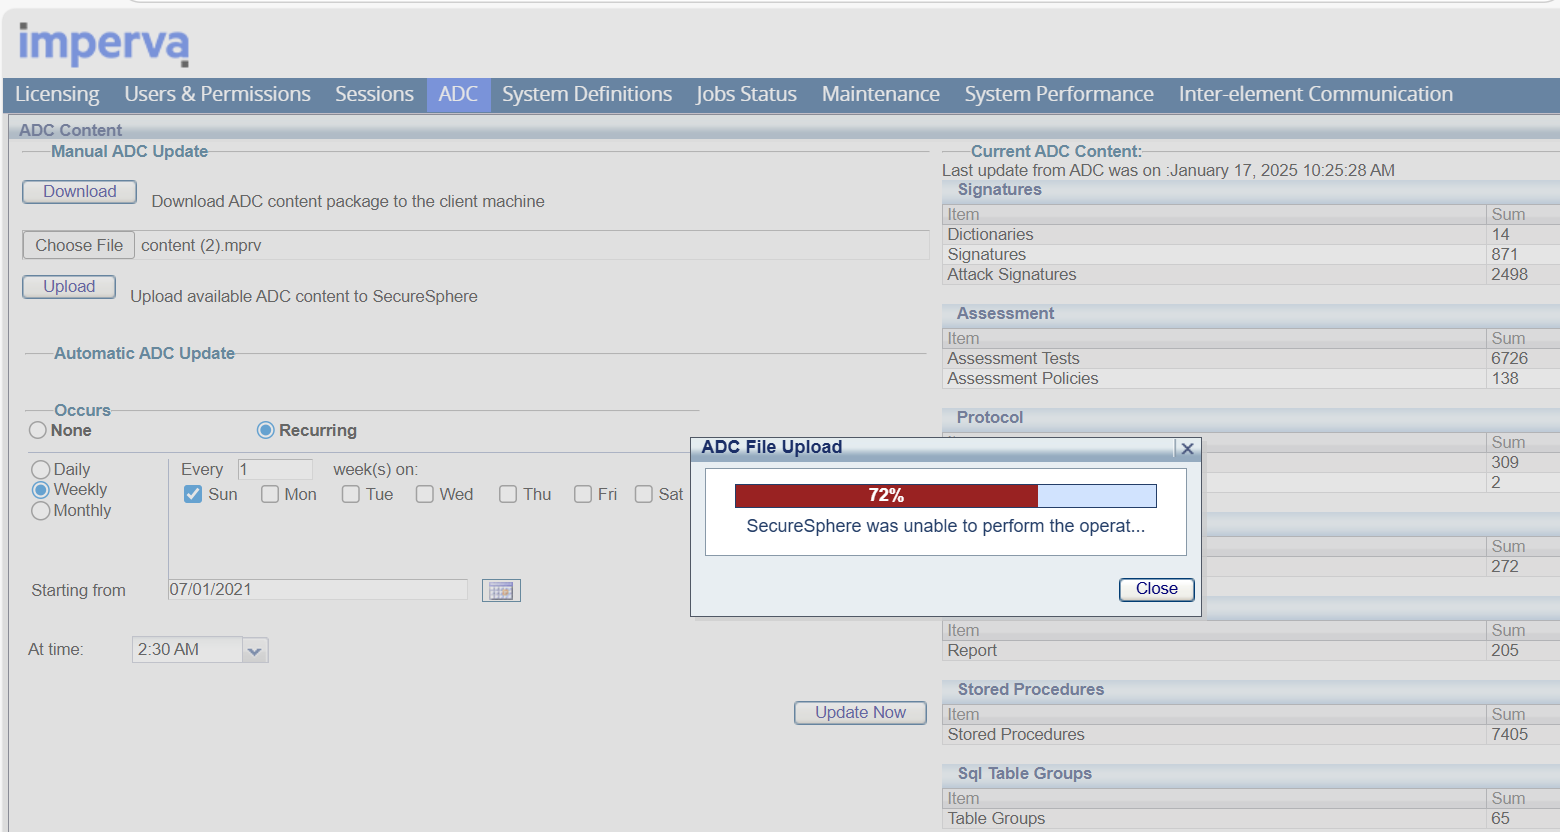
Task: Click the Close button in upload dialog
Action: tap(1156, 589)
